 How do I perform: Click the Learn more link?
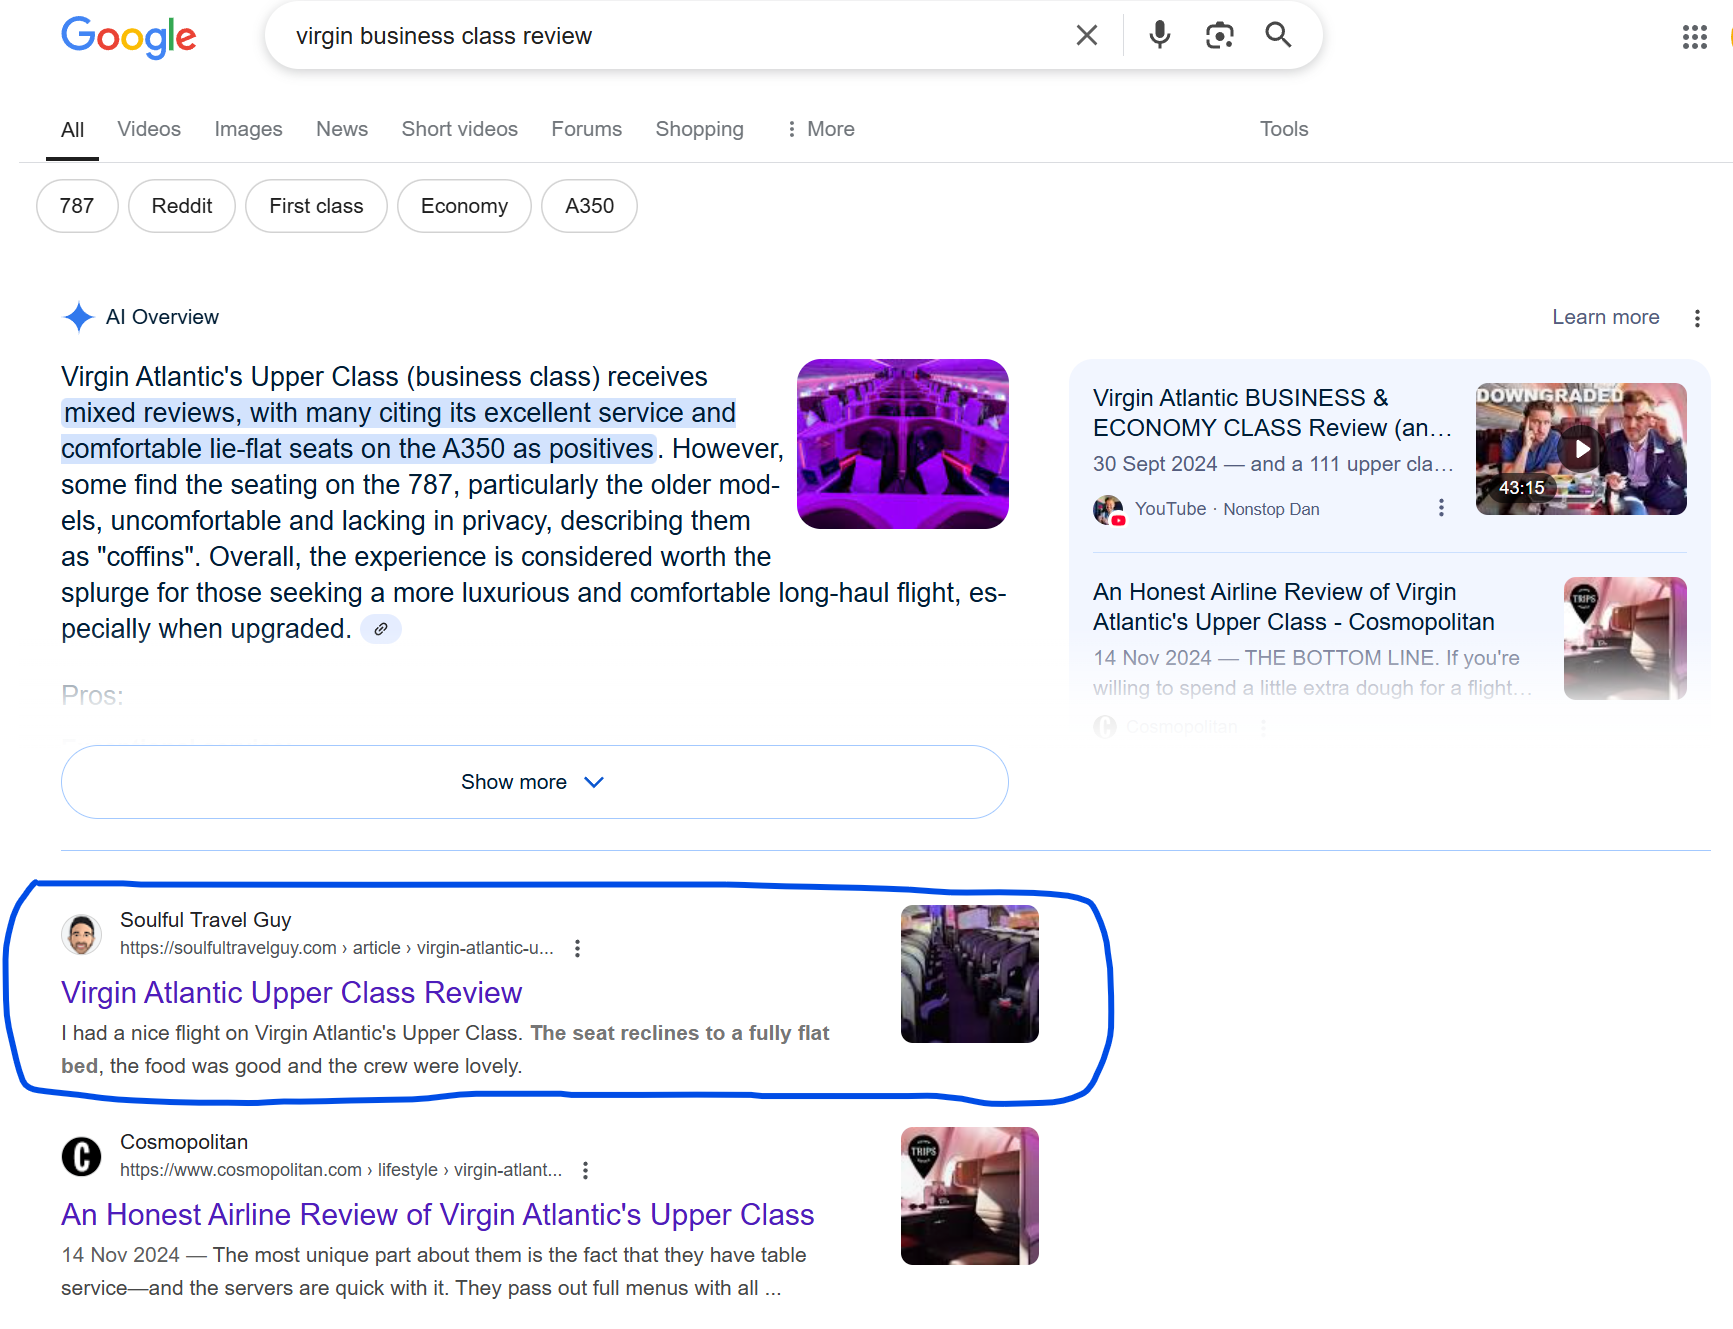(x=1605, y=317)
